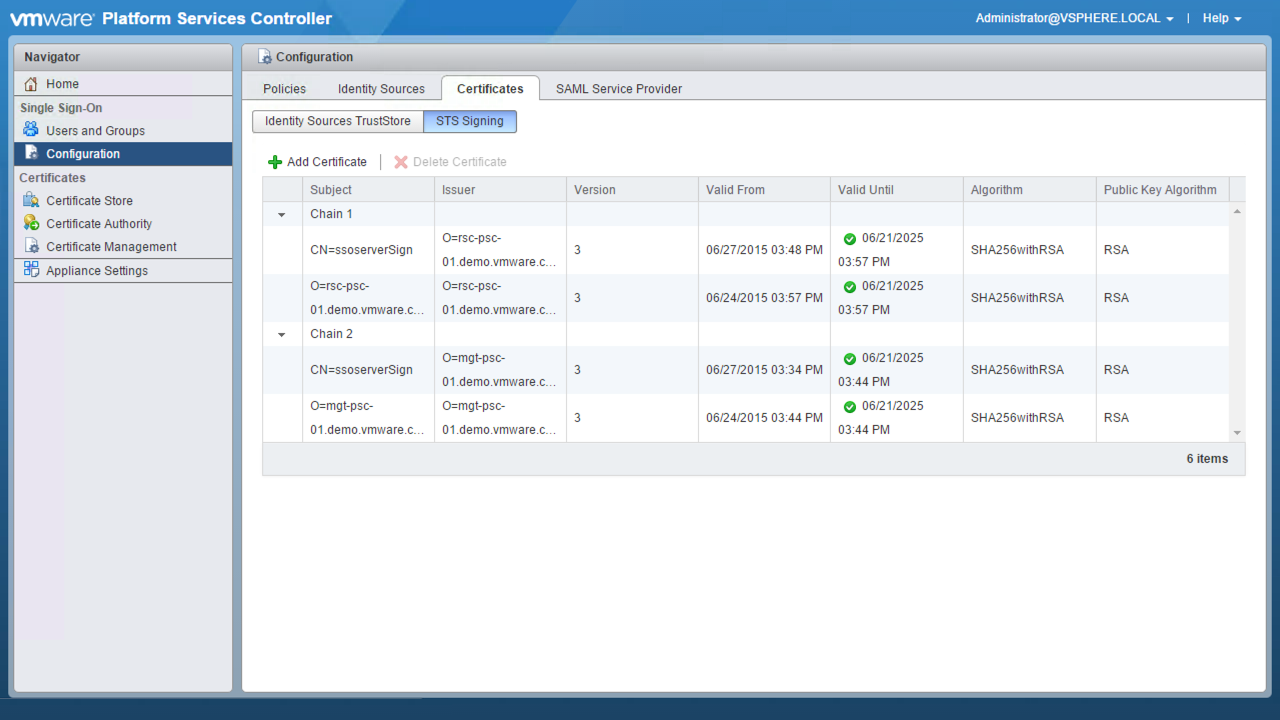Switch to the Policies tab
The height and width of the screenshot is (720, 1280).
coord(284,89)
